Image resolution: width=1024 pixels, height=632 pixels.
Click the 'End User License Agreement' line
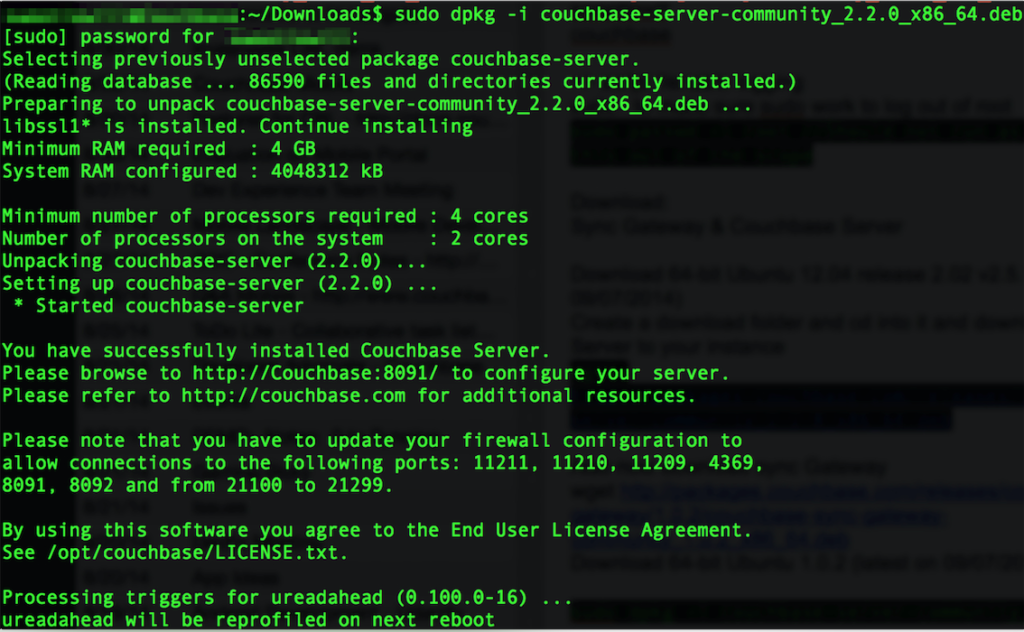[x=377, y=529]
